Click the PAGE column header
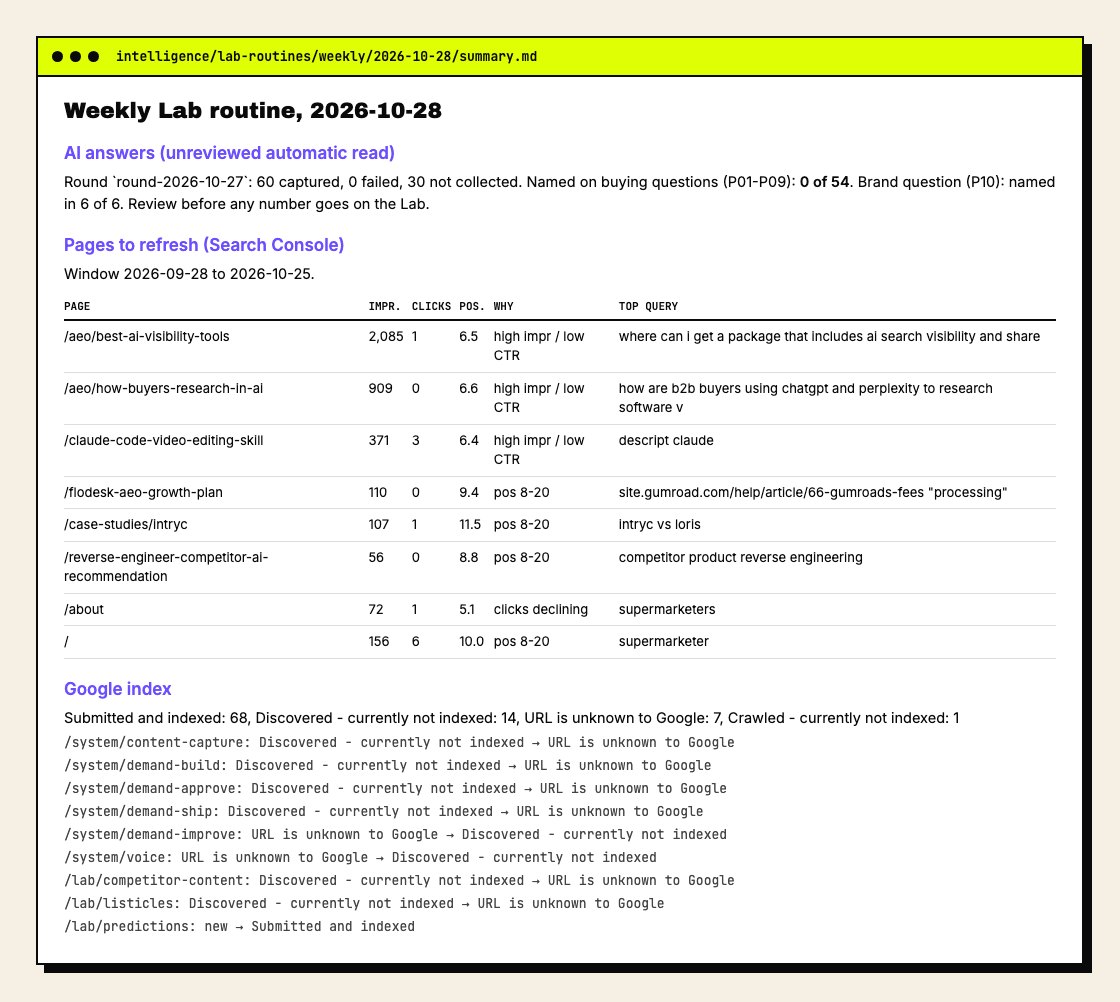The image size is (1120, 1002). tap(77, 306)
